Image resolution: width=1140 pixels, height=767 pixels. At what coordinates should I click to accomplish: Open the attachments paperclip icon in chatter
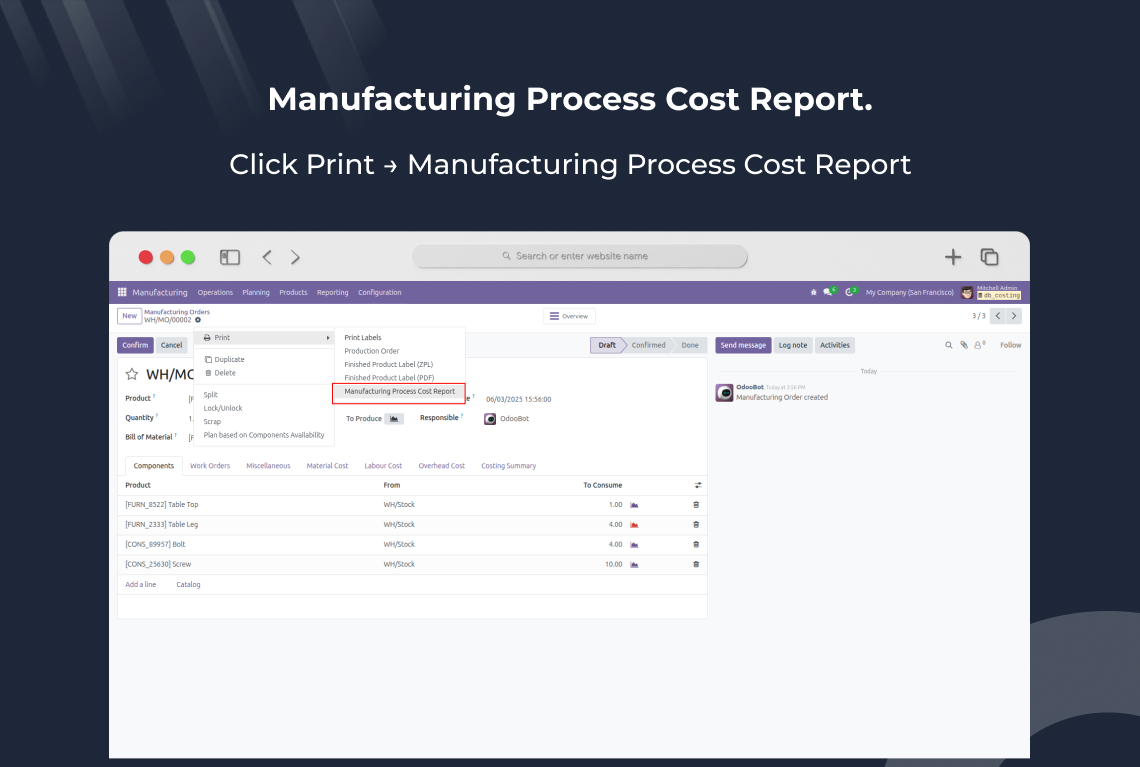tap(964, 345)
